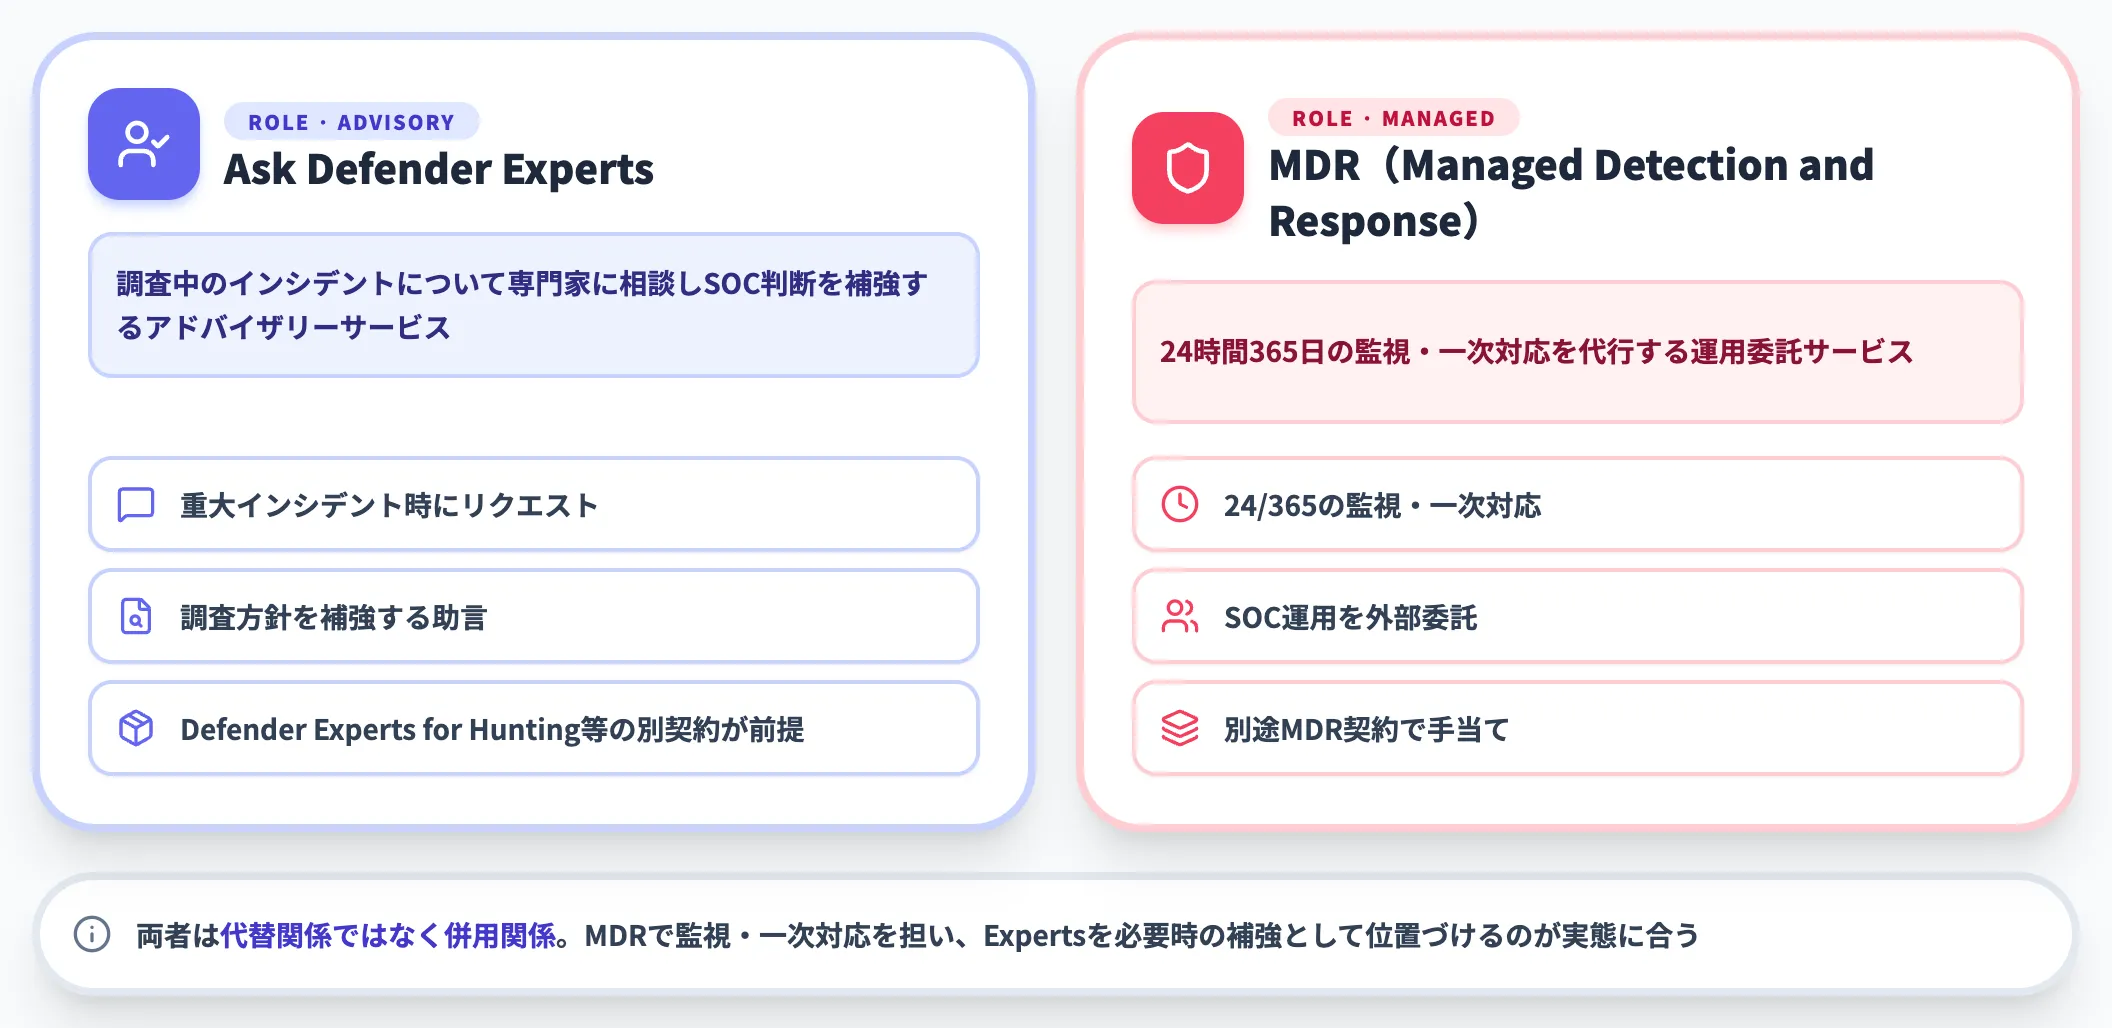The height and width of the screenshot is (1028, 2112).
Task: Click the SOC運用を外部委託 text
Action: (x=1350, y=618)
